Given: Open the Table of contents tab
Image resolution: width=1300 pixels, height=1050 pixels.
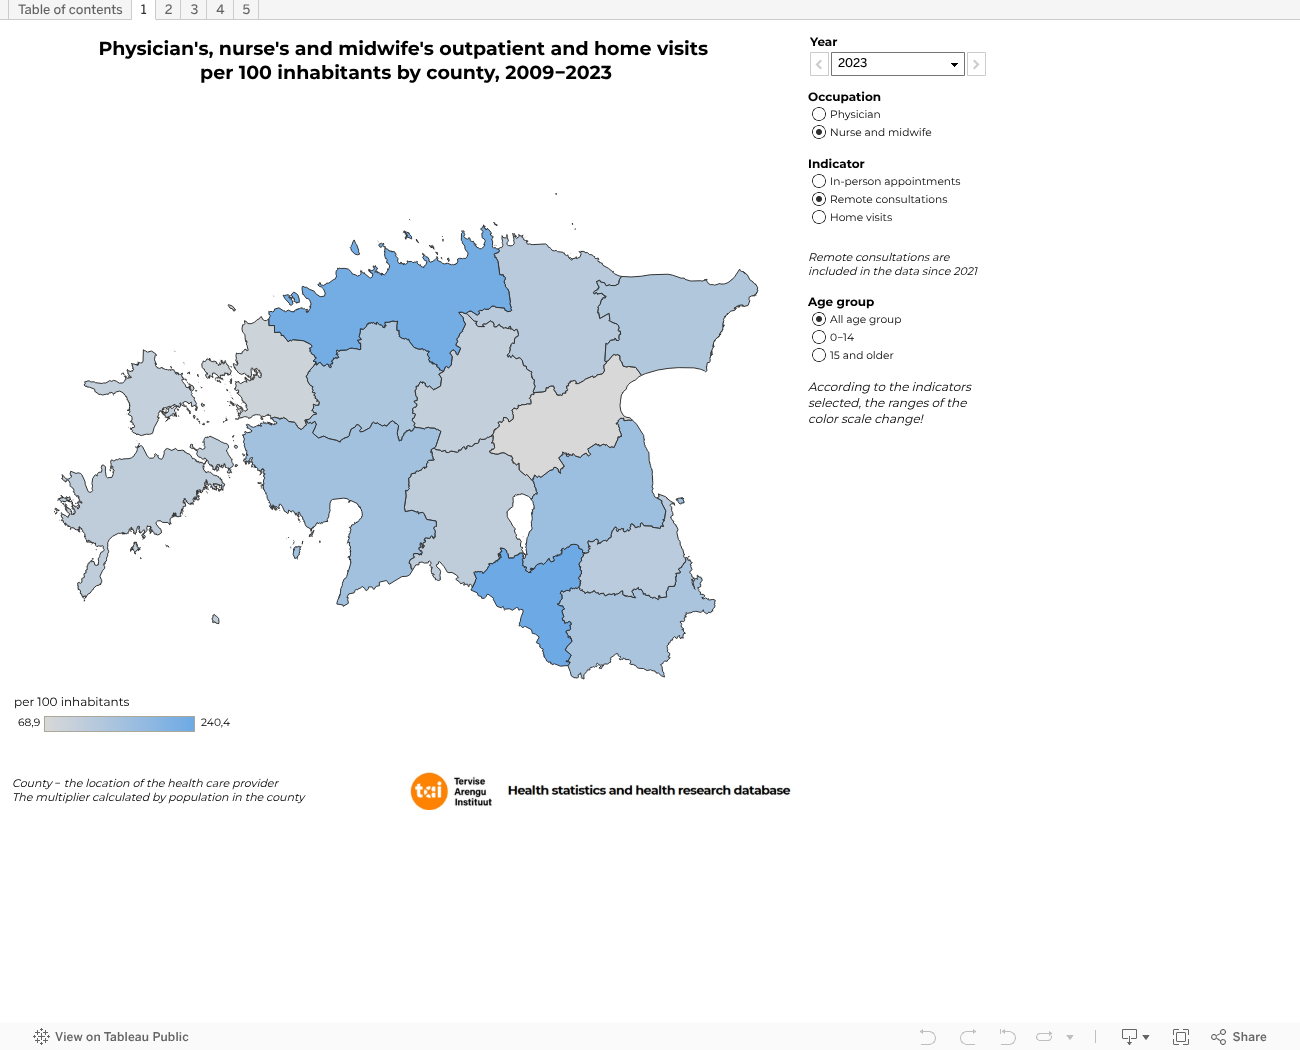Looking at the screenshot, I should pyautogui.click(x=70, y=10).
